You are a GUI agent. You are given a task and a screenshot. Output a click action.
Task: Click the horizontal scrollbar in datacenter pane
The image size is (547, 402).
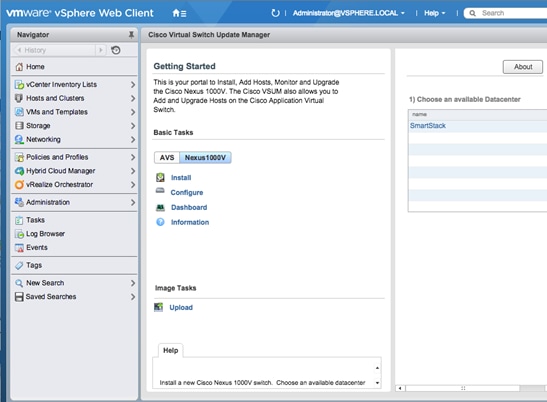pyautogui.click(x=463, y=388)
